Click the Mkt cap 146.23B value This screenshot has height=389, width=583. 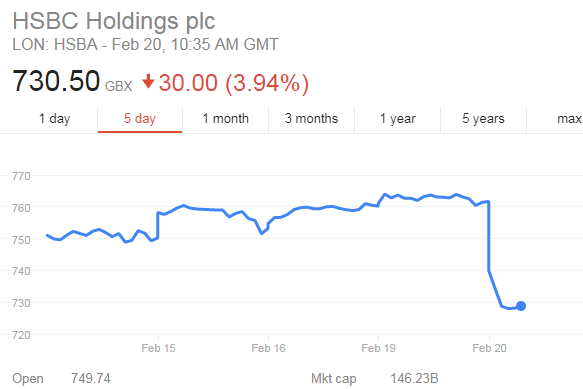point(414,379)
